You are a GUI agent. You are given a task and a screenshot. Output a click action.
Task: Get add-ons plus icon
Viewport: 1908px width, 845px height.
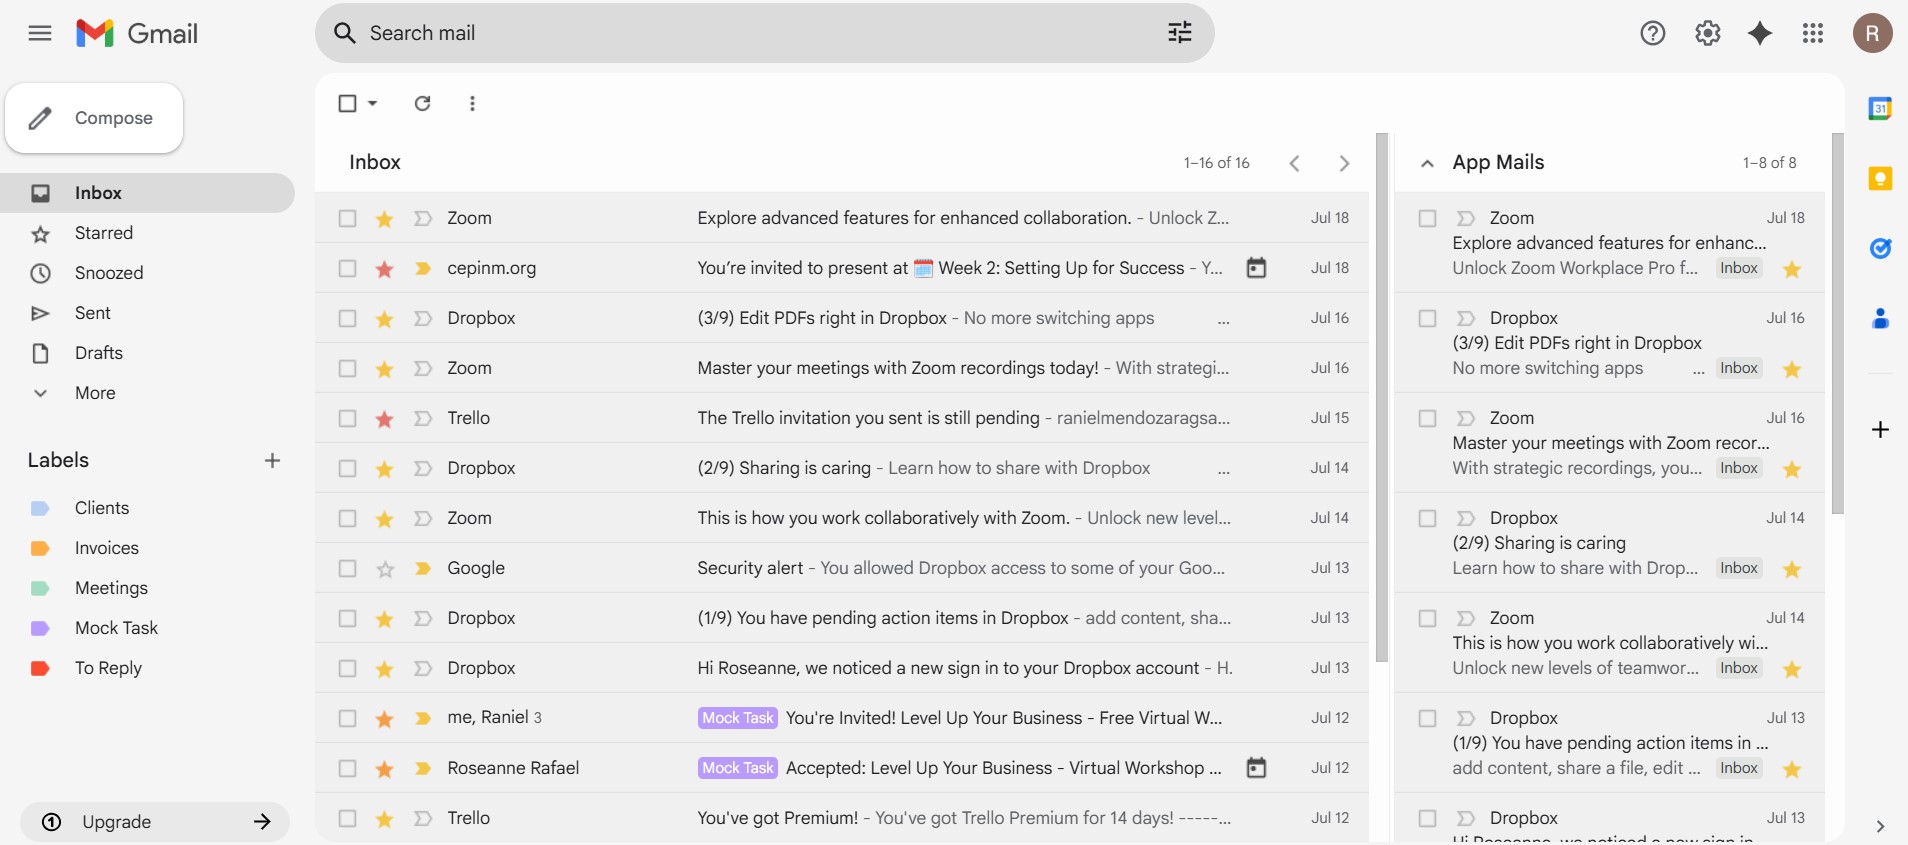(x=1880, y=429)
